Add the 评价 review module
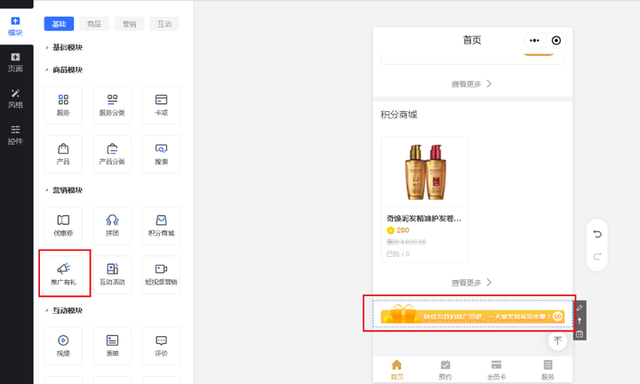This screenshot has height=384, width=640. point(161,346)
